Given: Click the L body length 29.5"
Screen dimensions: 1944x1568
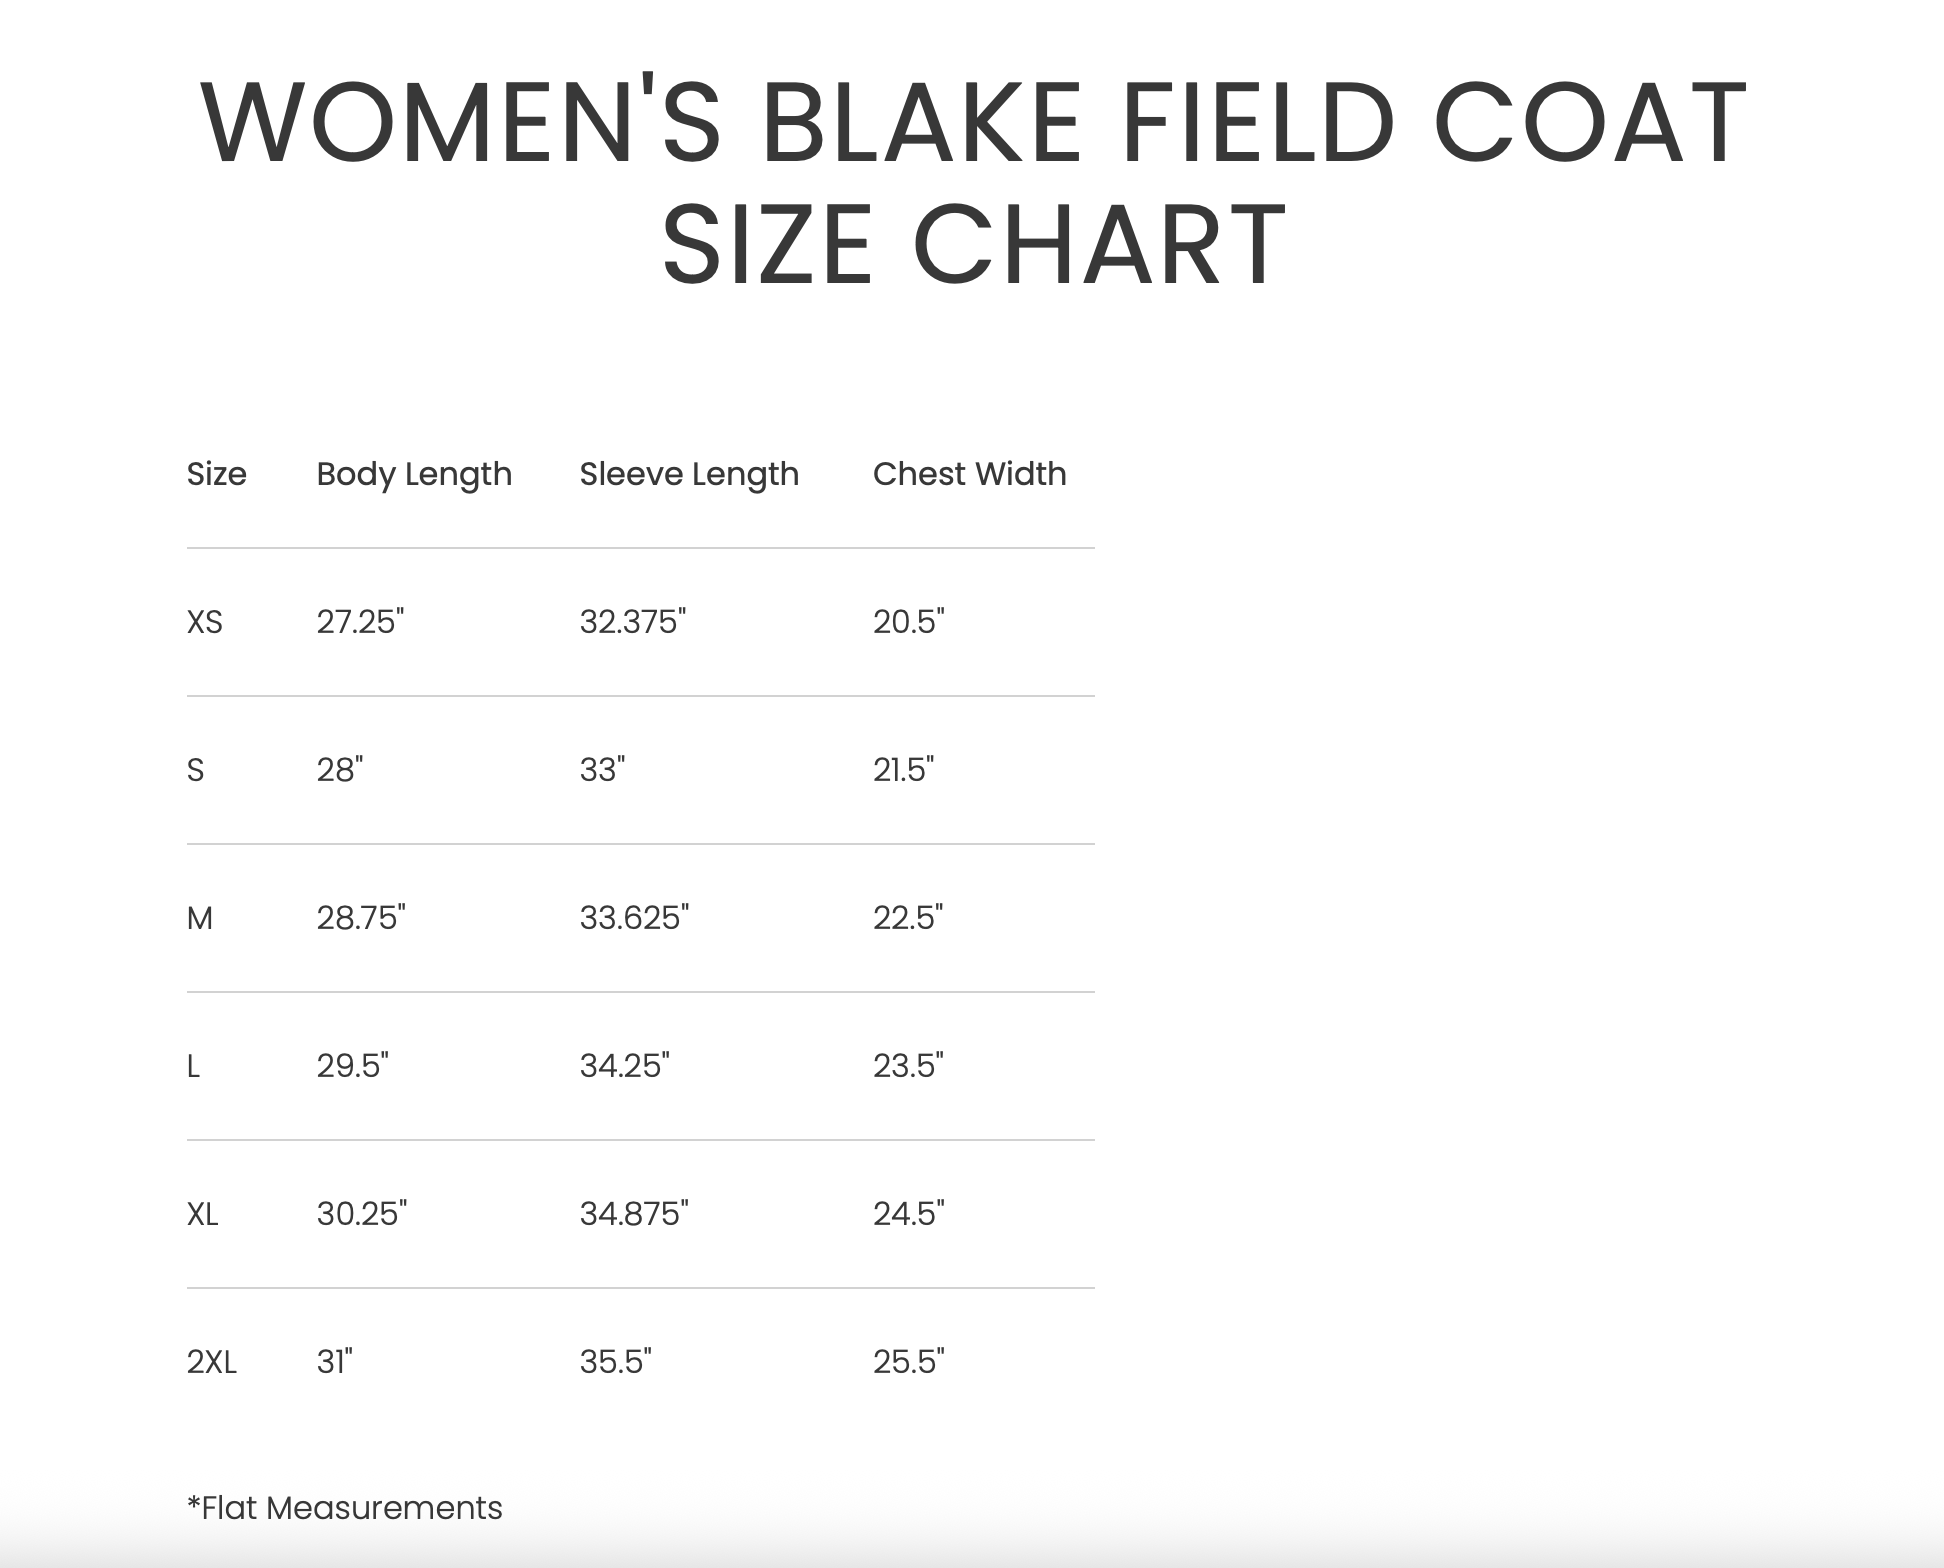Looking at the screenshot, I should click(x=352, y=1066).
